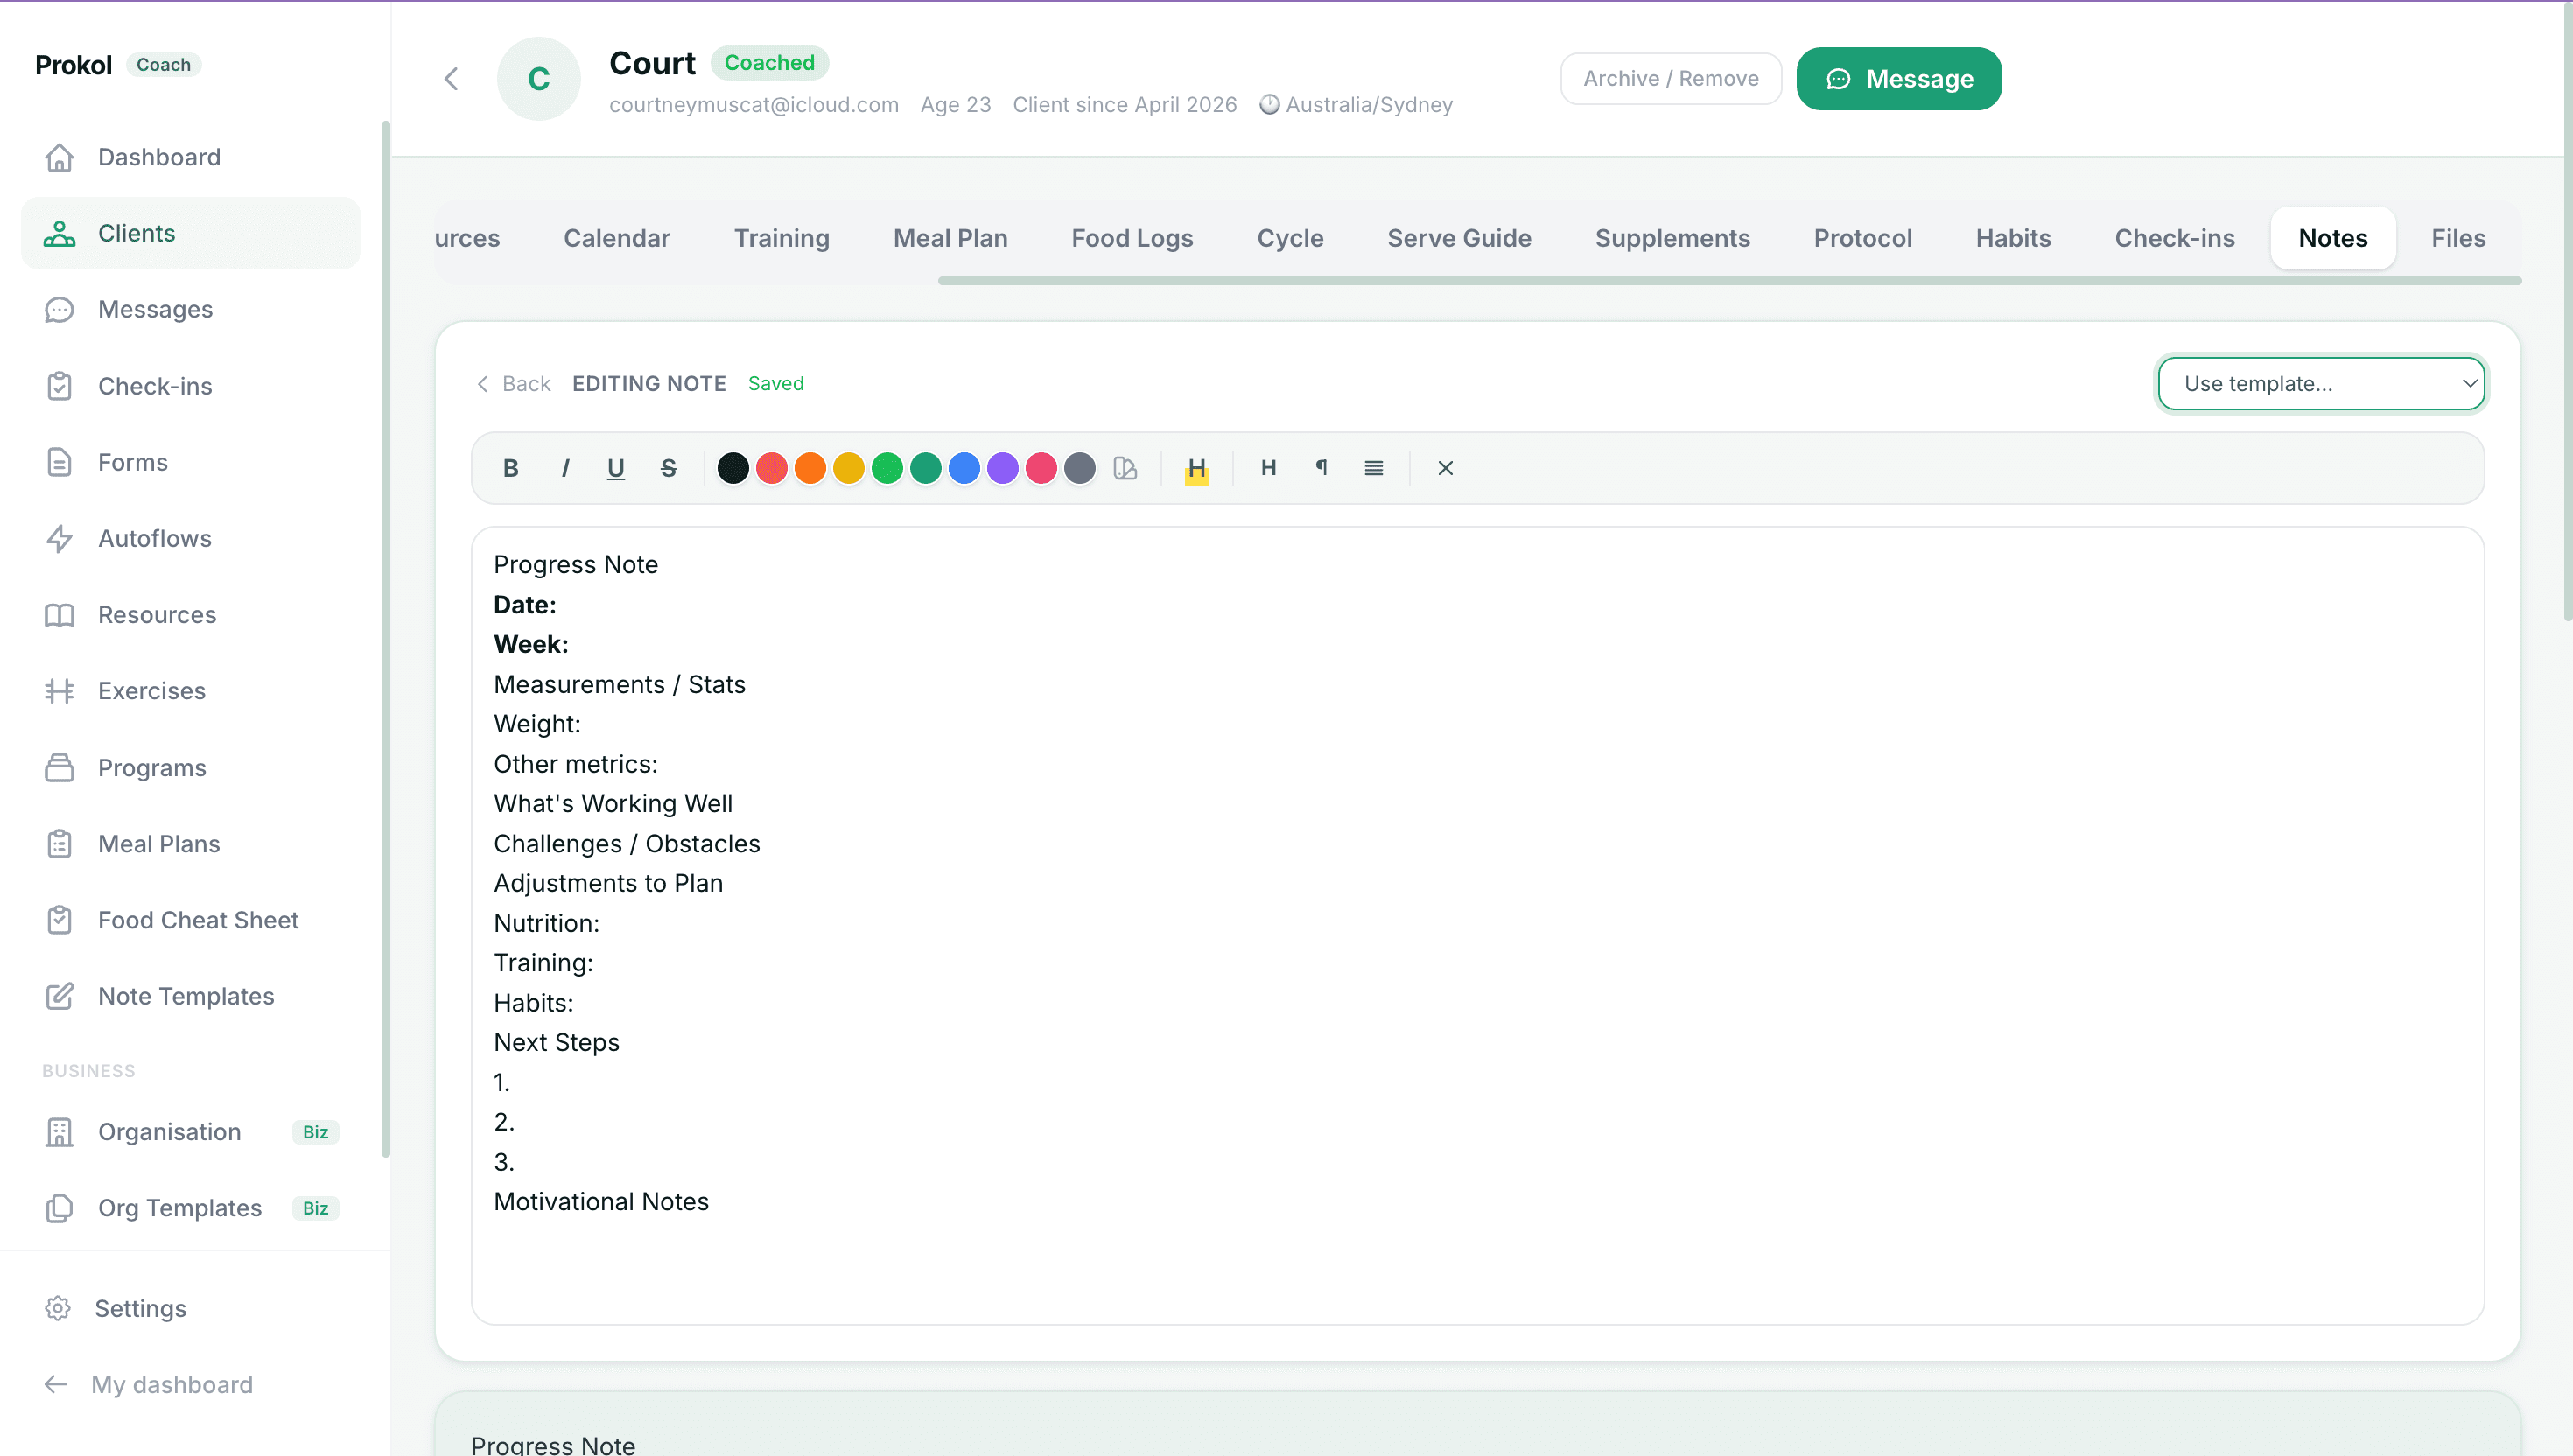Apply yellow highlight with the highlighted H icon

pos(1197,468)
